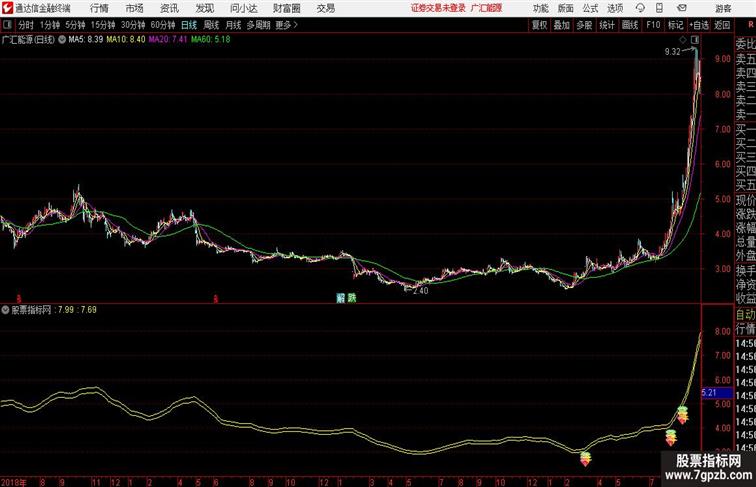Click the 统计 statistics button
This screenshot has width=756, height=487.
click(x=607, y=25)
